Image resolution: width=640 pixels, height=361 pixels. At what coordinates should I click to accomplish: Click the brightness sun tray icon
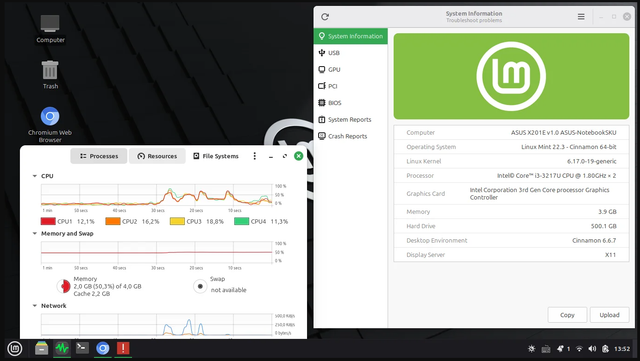(531, 349)
